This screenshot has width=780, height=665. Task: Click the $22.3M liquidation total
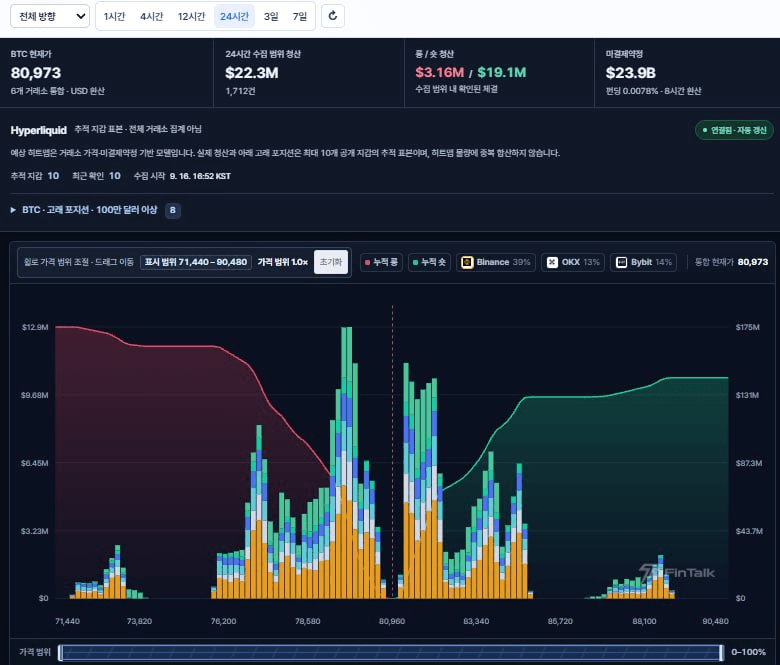point(252,73)
